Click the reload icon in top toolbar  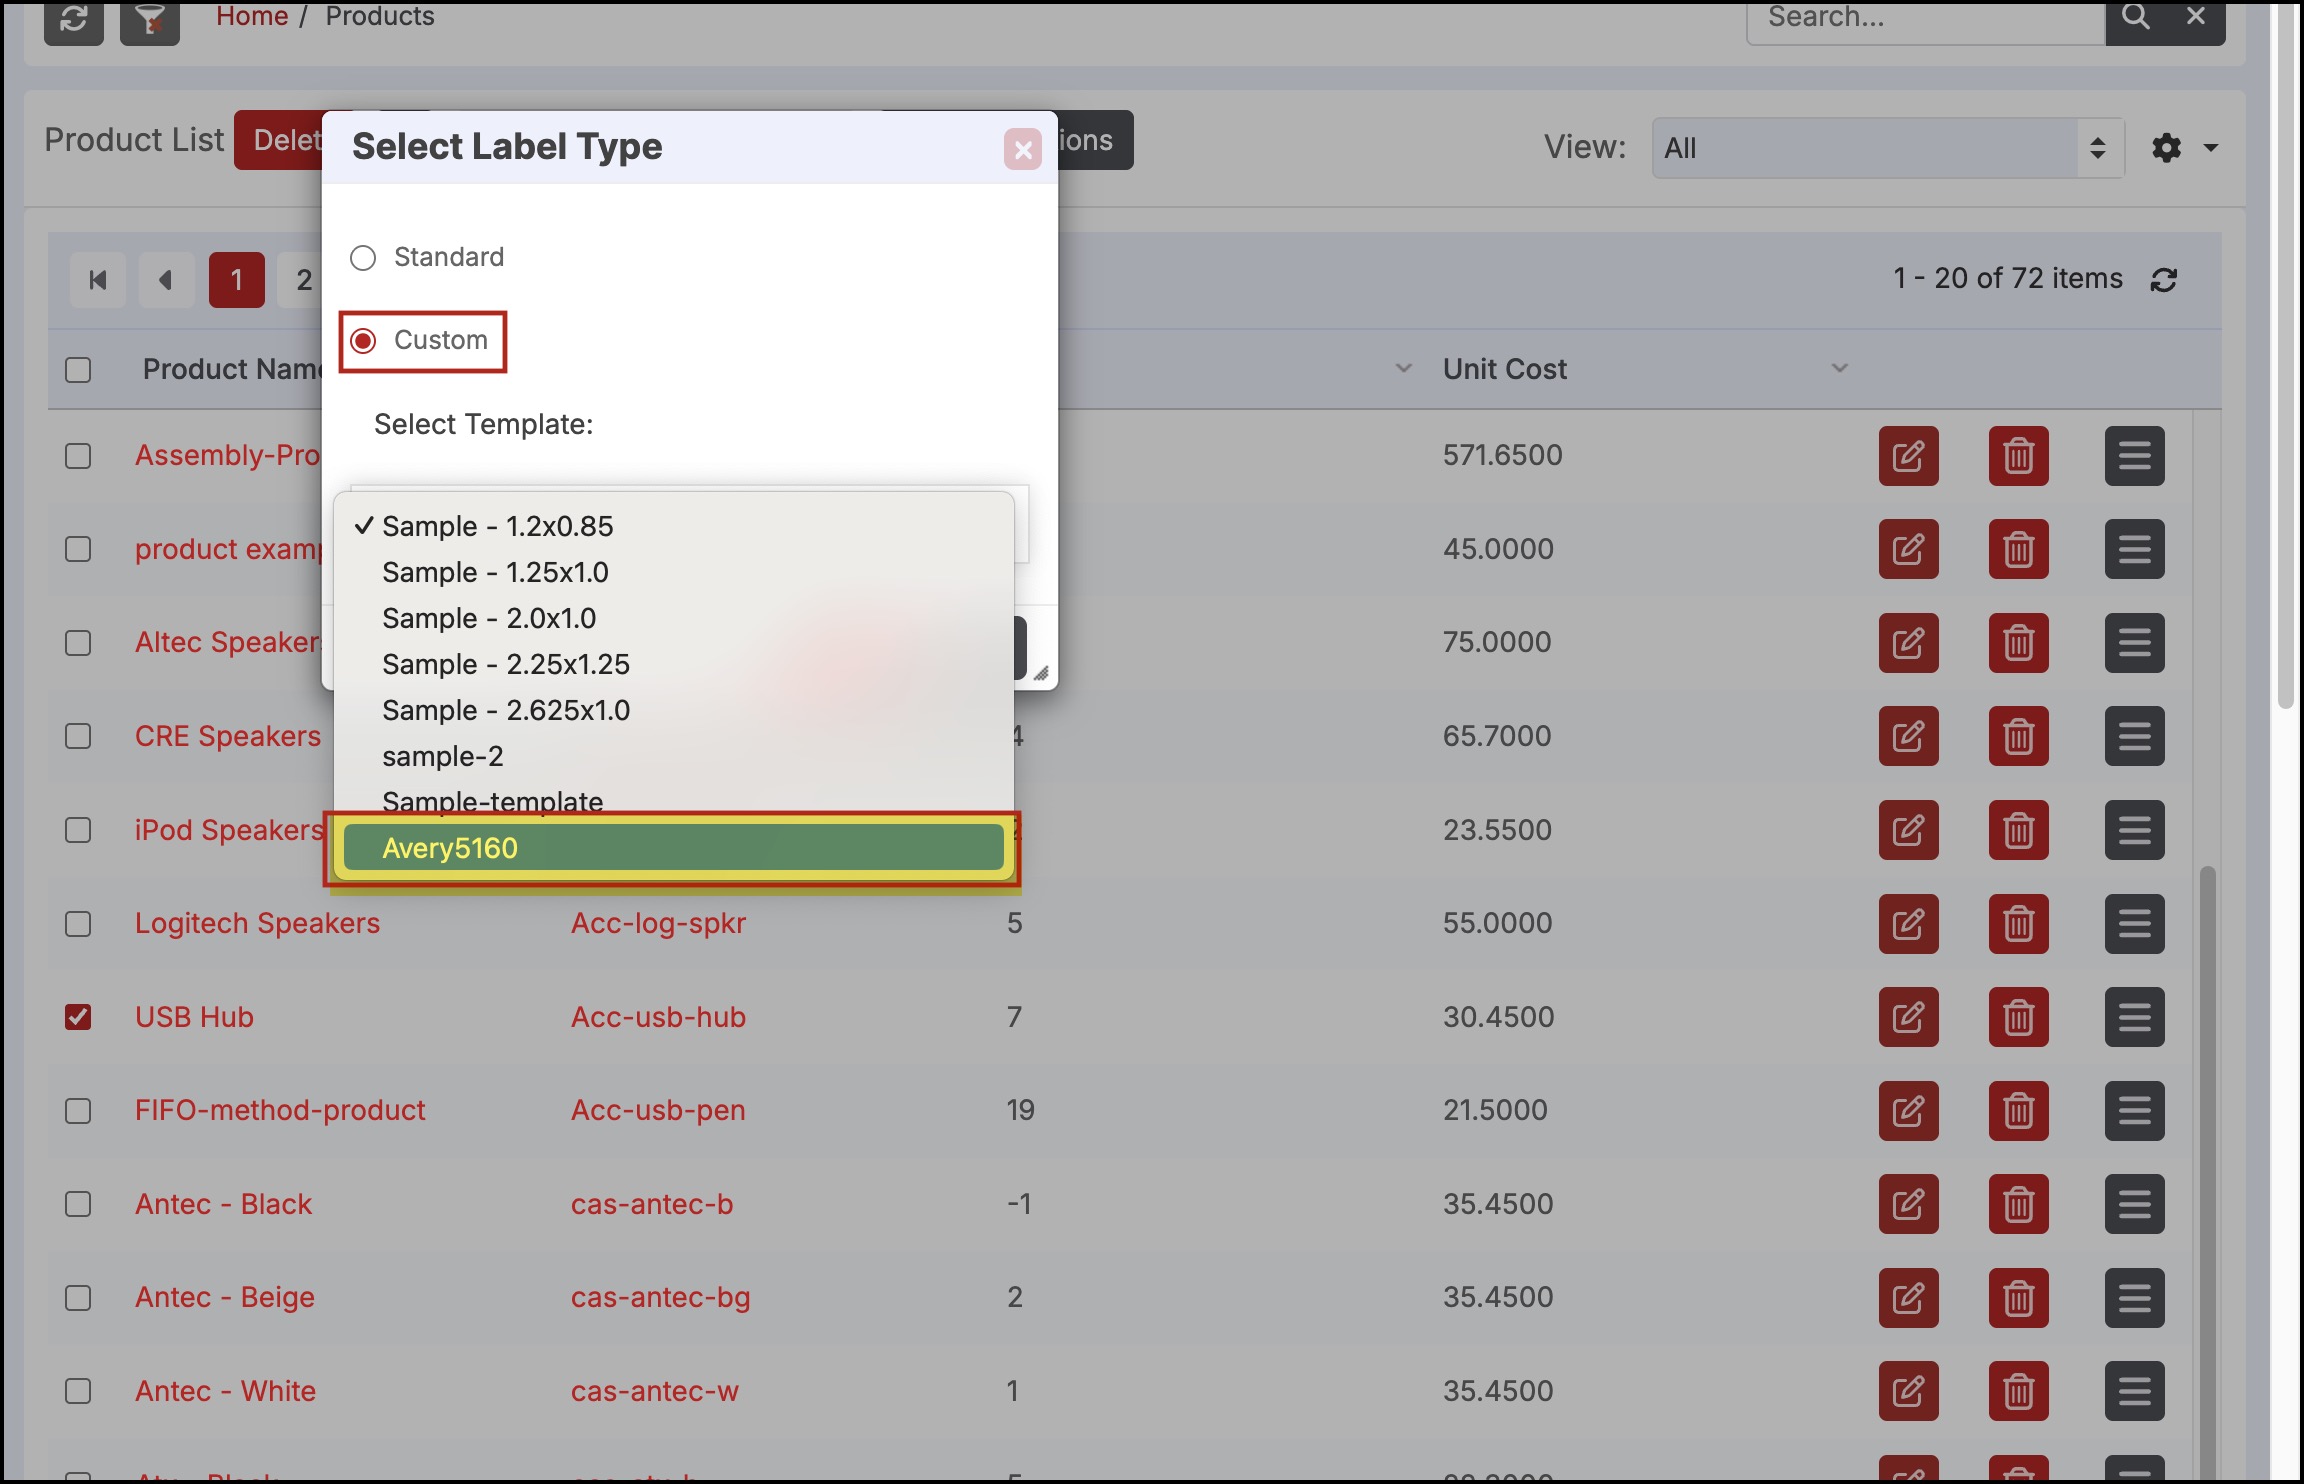(x=74, y=20)
